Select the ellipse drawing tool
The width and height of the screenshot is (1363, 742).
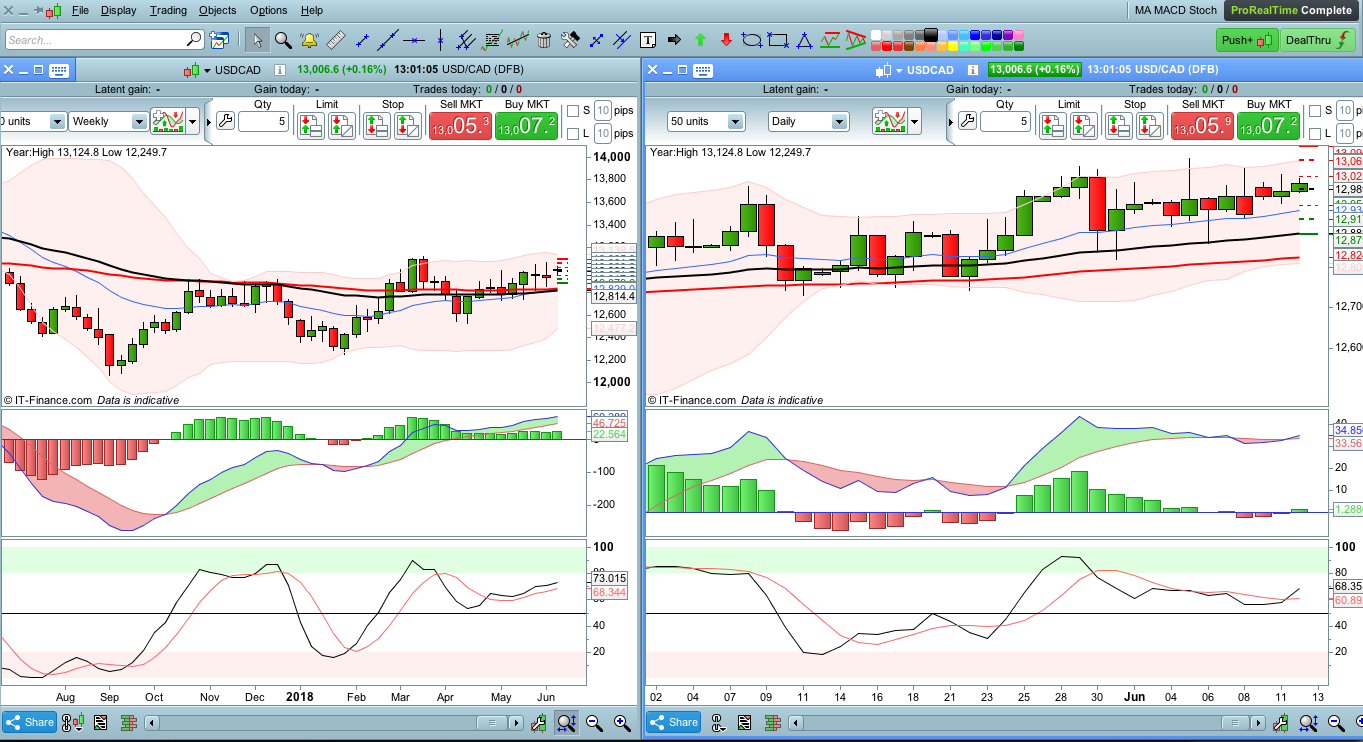click(752, 40)
